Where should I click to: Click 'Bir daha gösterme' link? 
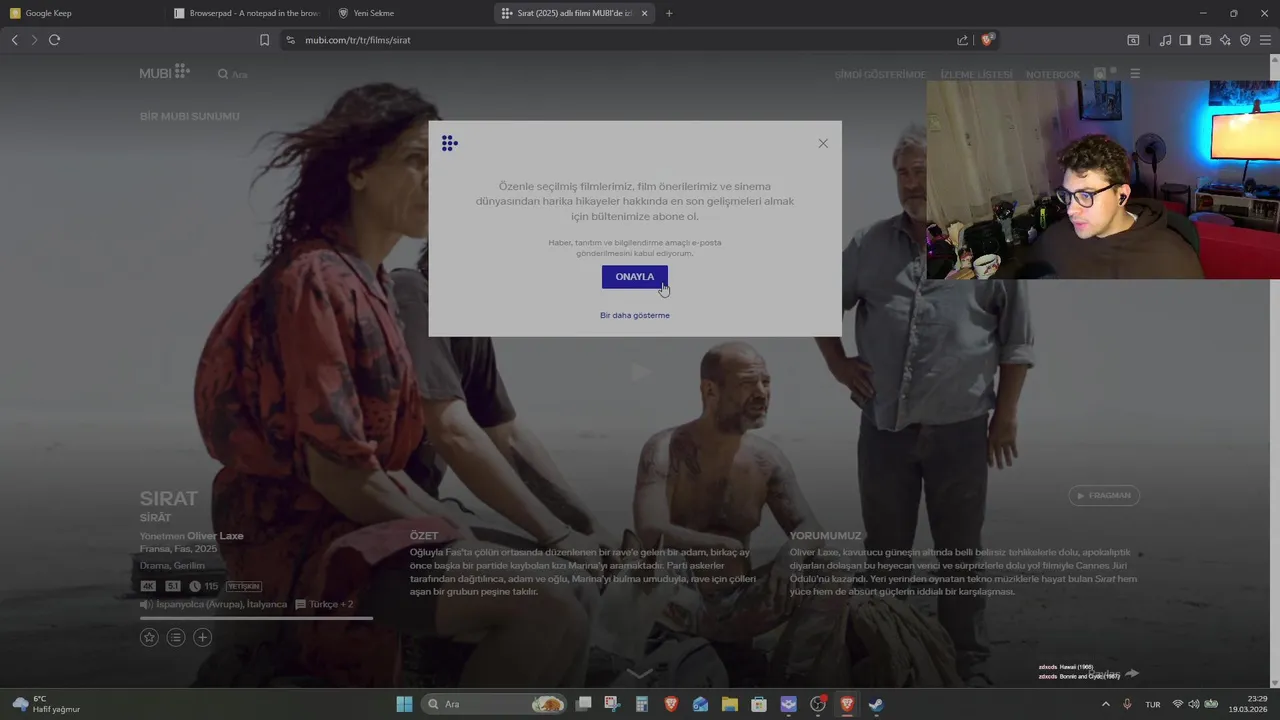[x=635, y=315]
